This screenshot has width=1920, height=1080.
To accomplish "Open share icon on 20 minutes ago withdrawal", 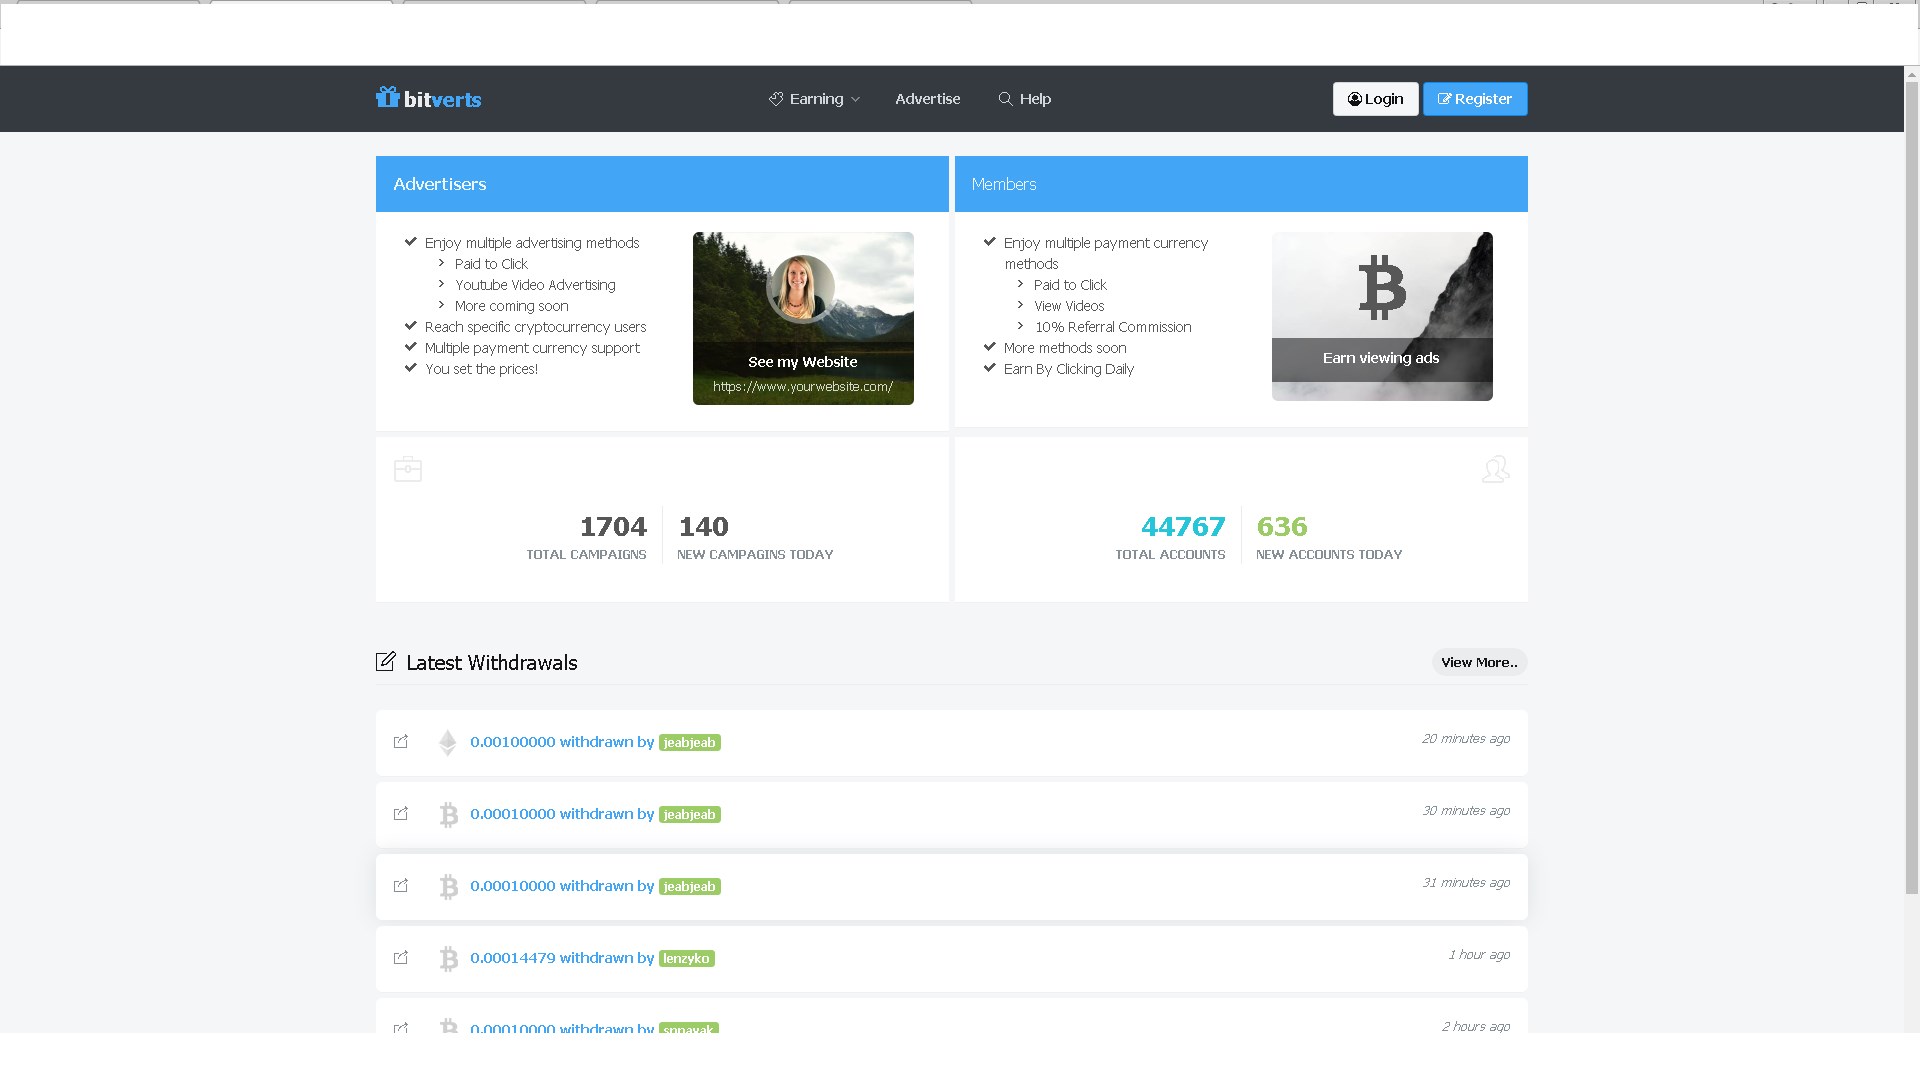I will click(x=401, y=742).
